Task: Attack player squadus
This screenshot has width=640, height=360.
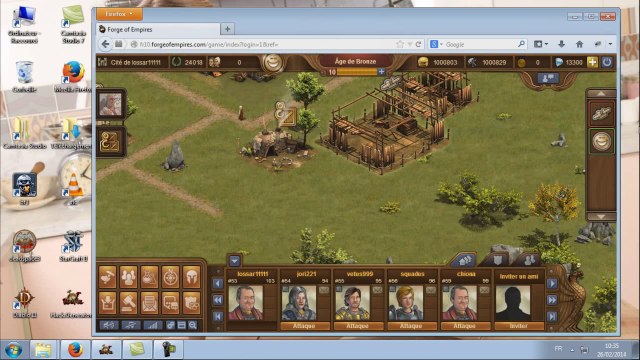Action: [411, 326]
